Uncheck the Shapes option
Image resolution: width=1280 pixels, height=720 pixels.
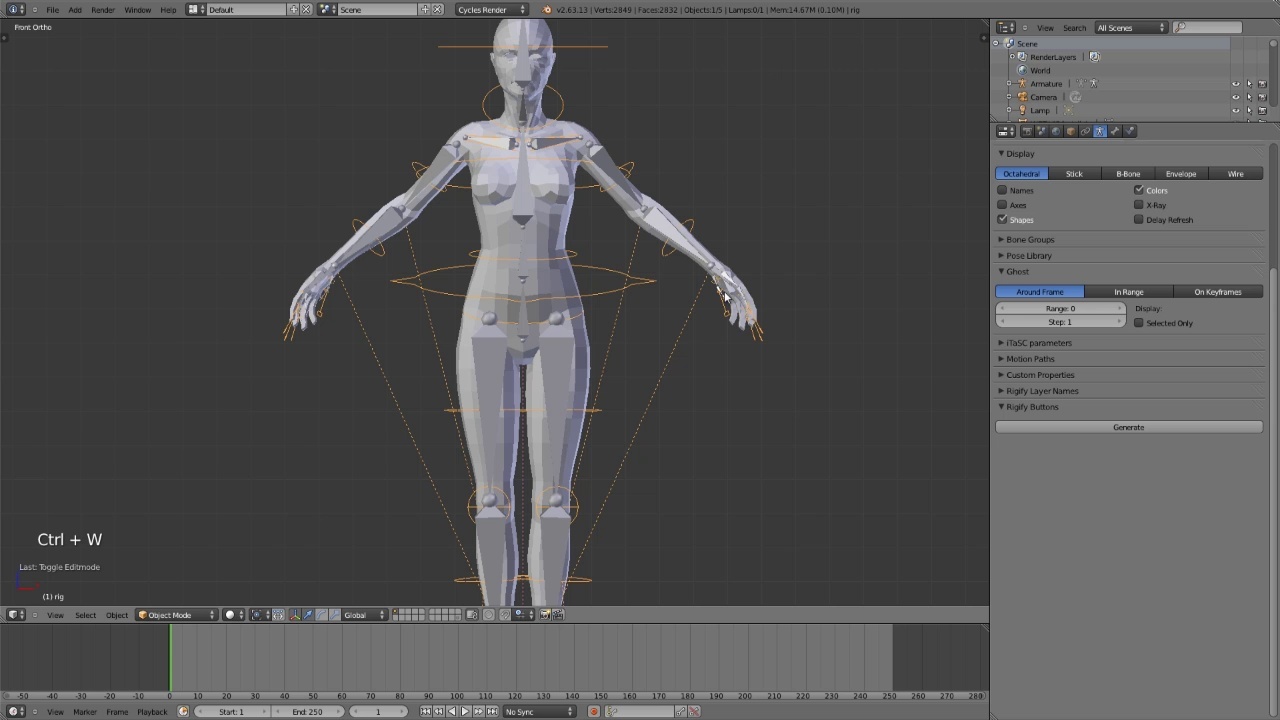[x=1002, y=219]
